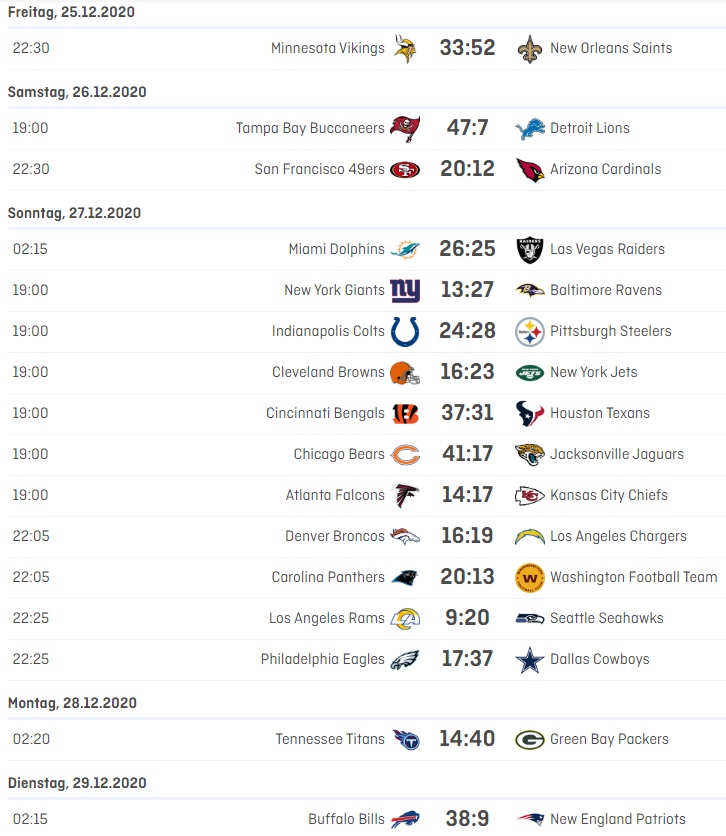Click the Dallas Cowboys star logo

pyautogui.click(x=530, y=660)
